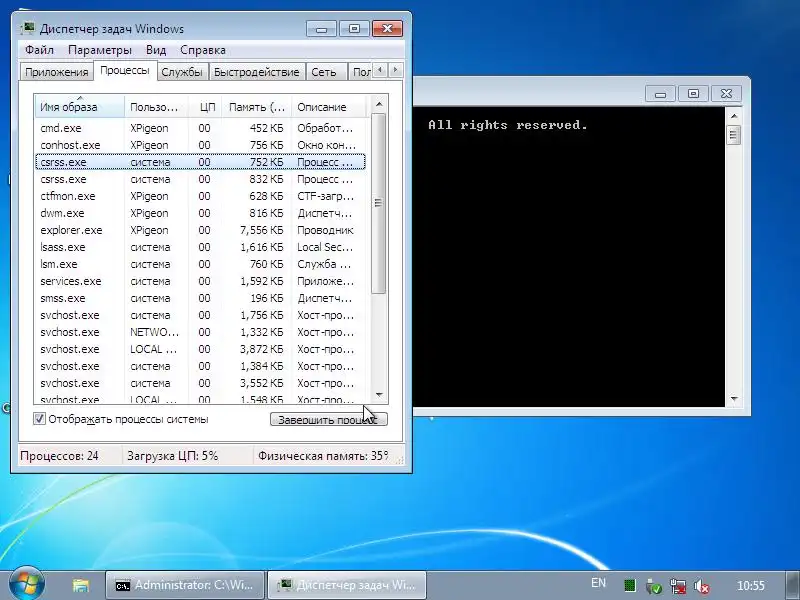Select ctfmon.exe process row

(x=201, y=196)
